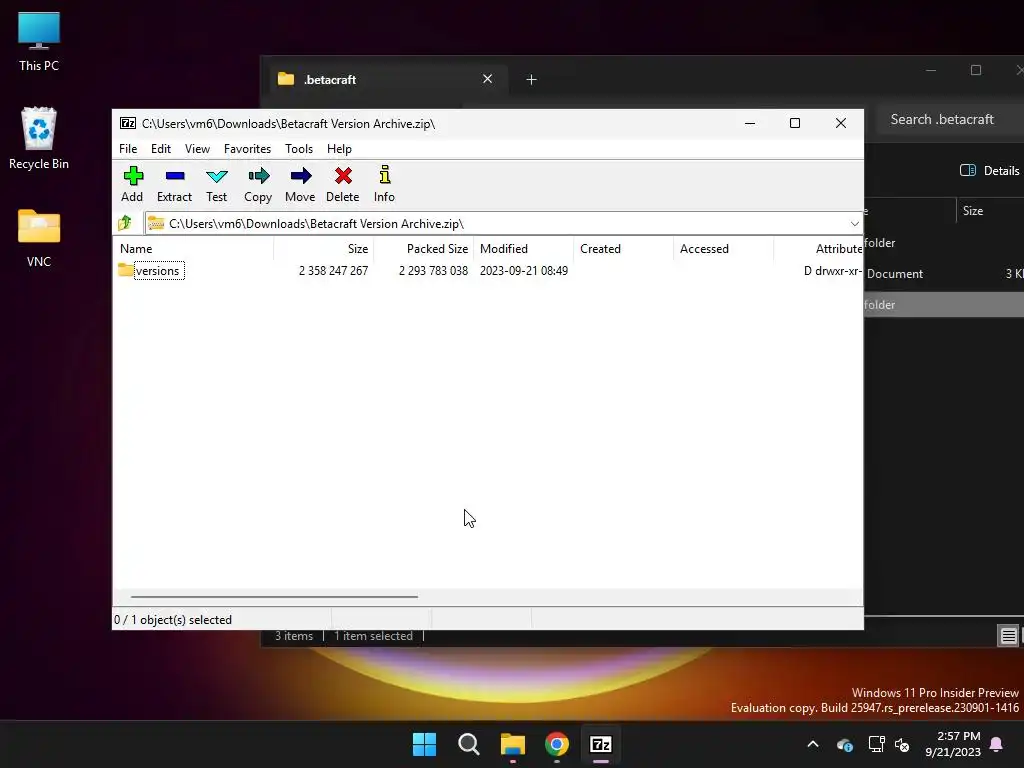Add a new tab in File Explorer
The width and height of the screenshot is (1024, 768).
pyautogui.click(x=532, y=80)
